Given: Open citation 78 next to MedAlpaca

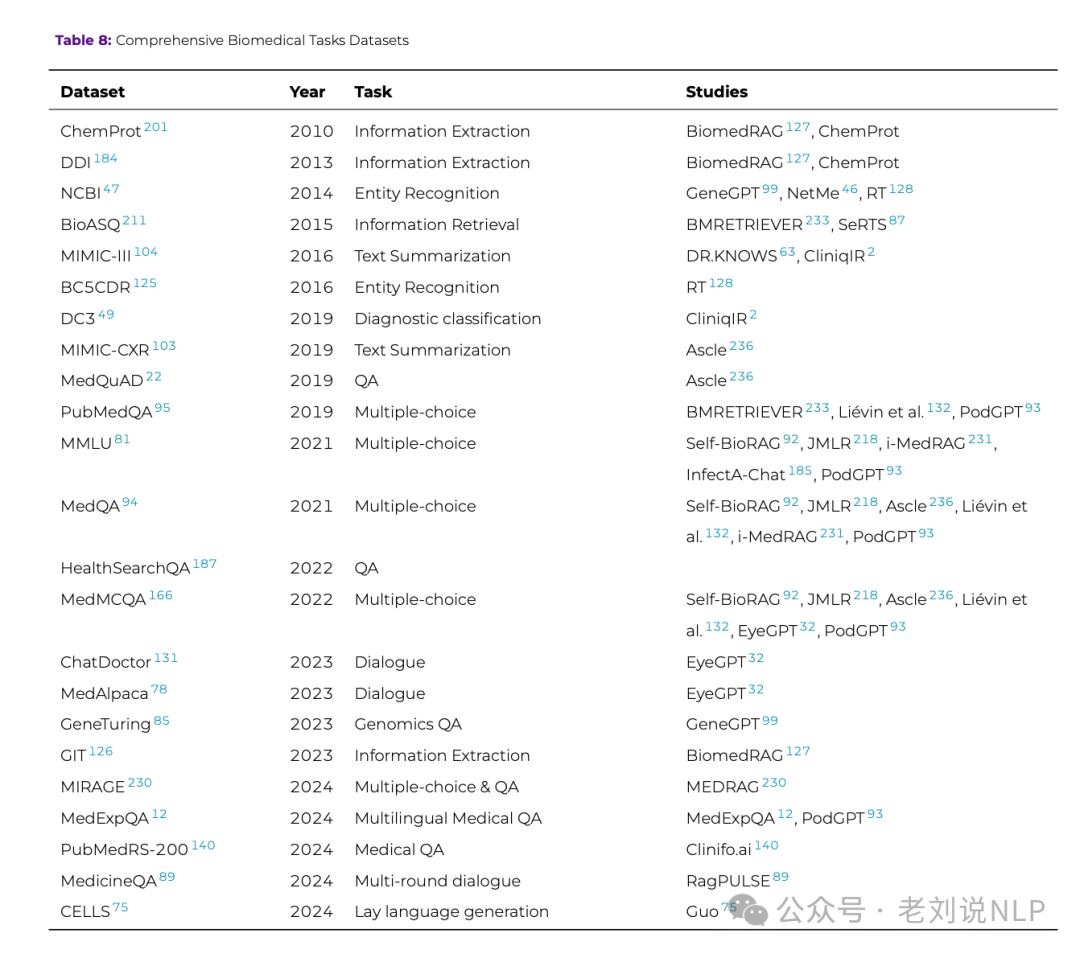Looking at the screenshot, I should pyautogui.click(x=159, y=689).
